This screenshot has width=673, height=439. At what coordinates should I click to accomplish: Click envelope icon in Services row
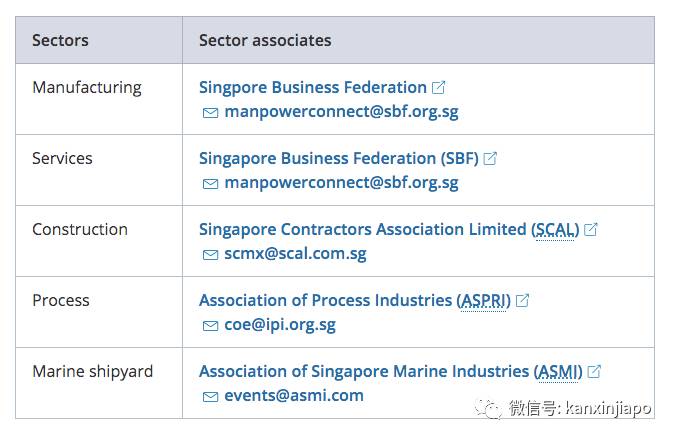pyautogui.click(x=210, y=184)
